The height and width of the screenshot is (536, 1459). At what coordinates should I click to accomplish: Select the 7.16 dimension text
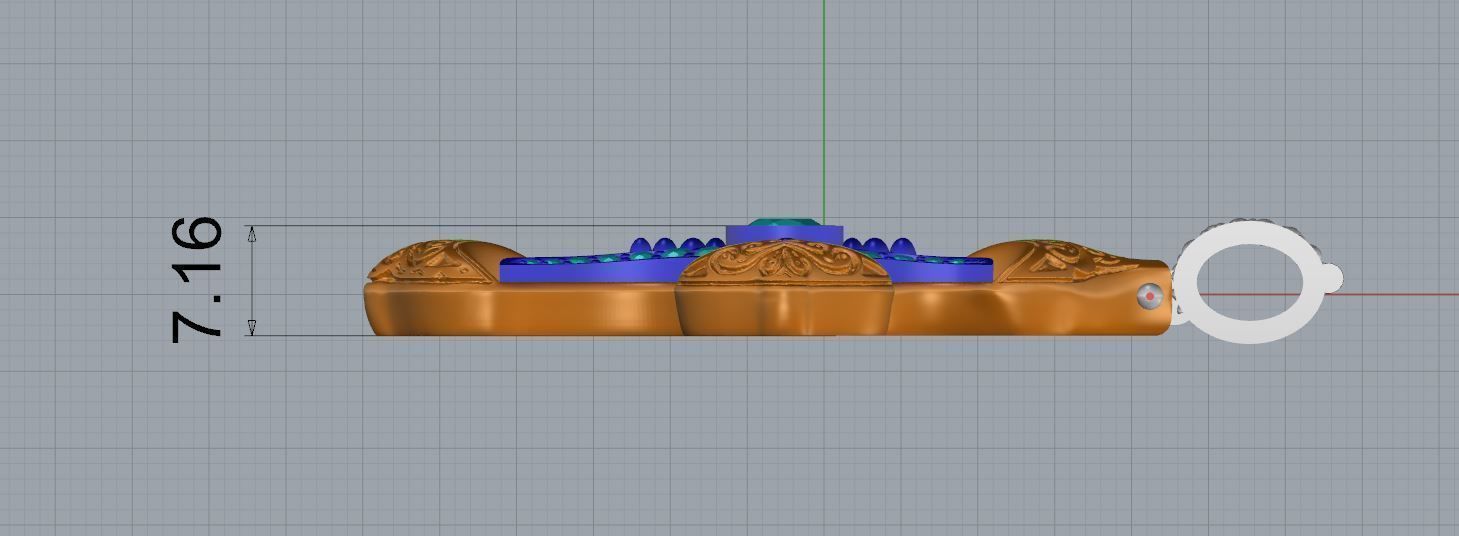click(197, 279)
